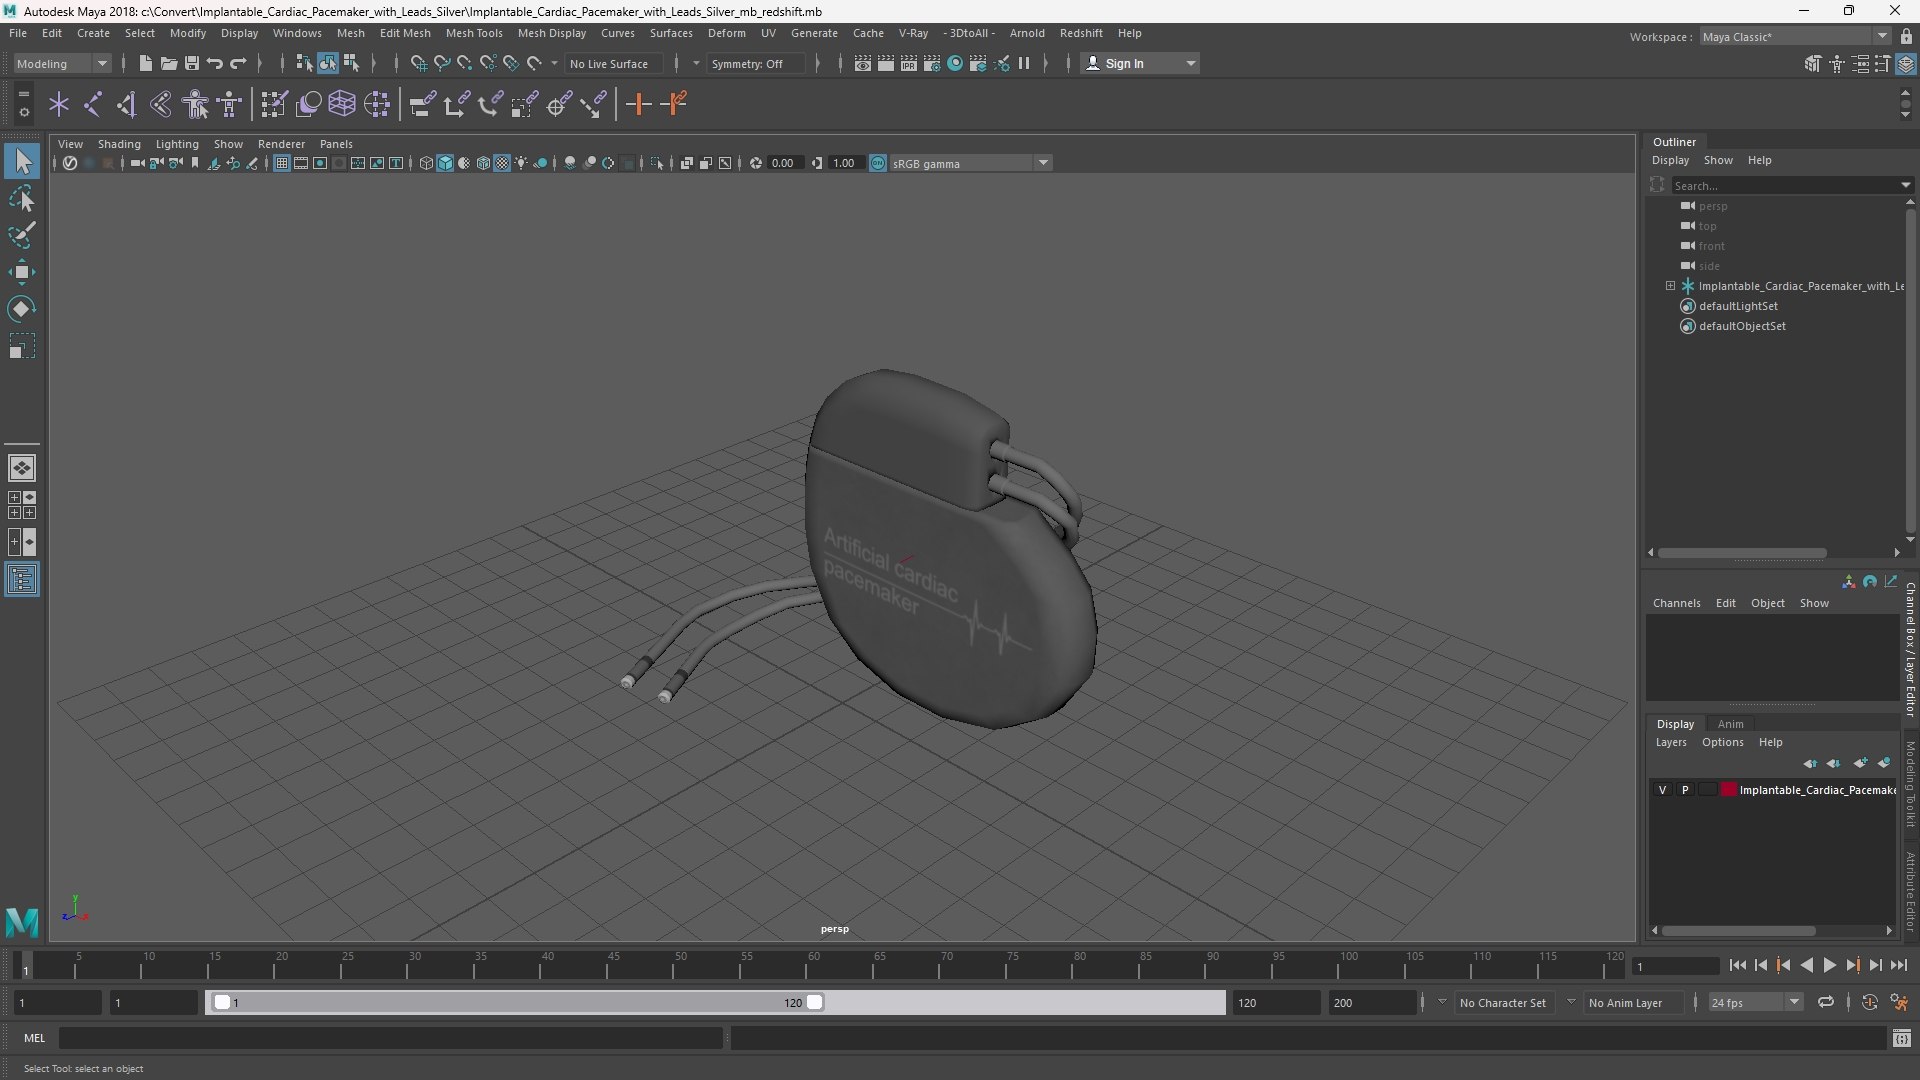The image size is (1920, 1080).
Task: Expand the Implantable_Cardiac_Pacemaker node in Outliner
Action: 1670,286
